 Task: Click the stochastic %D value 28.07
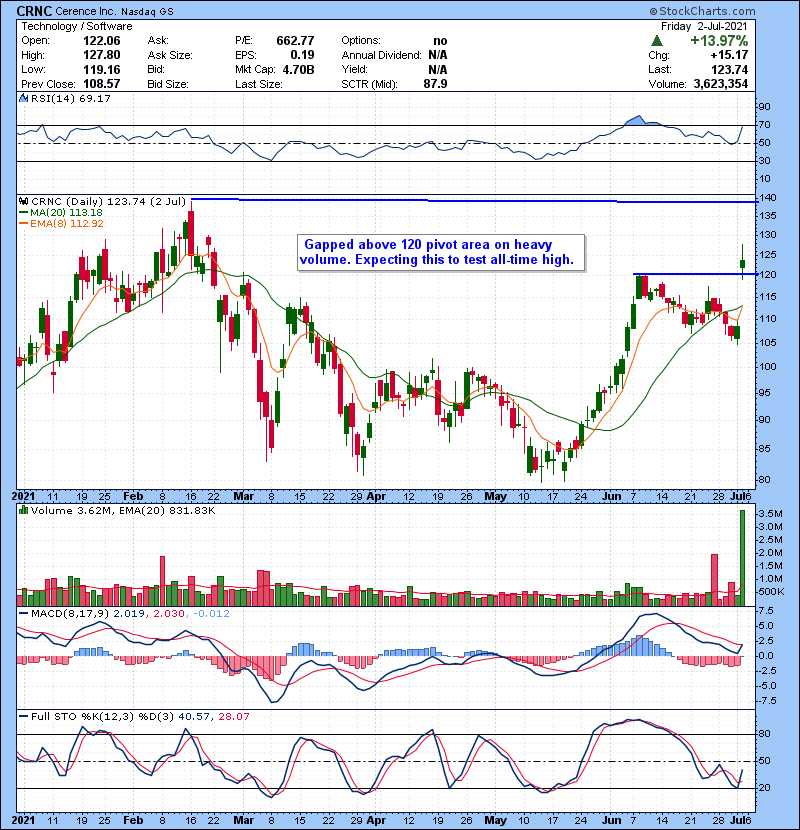coord(233,717)
